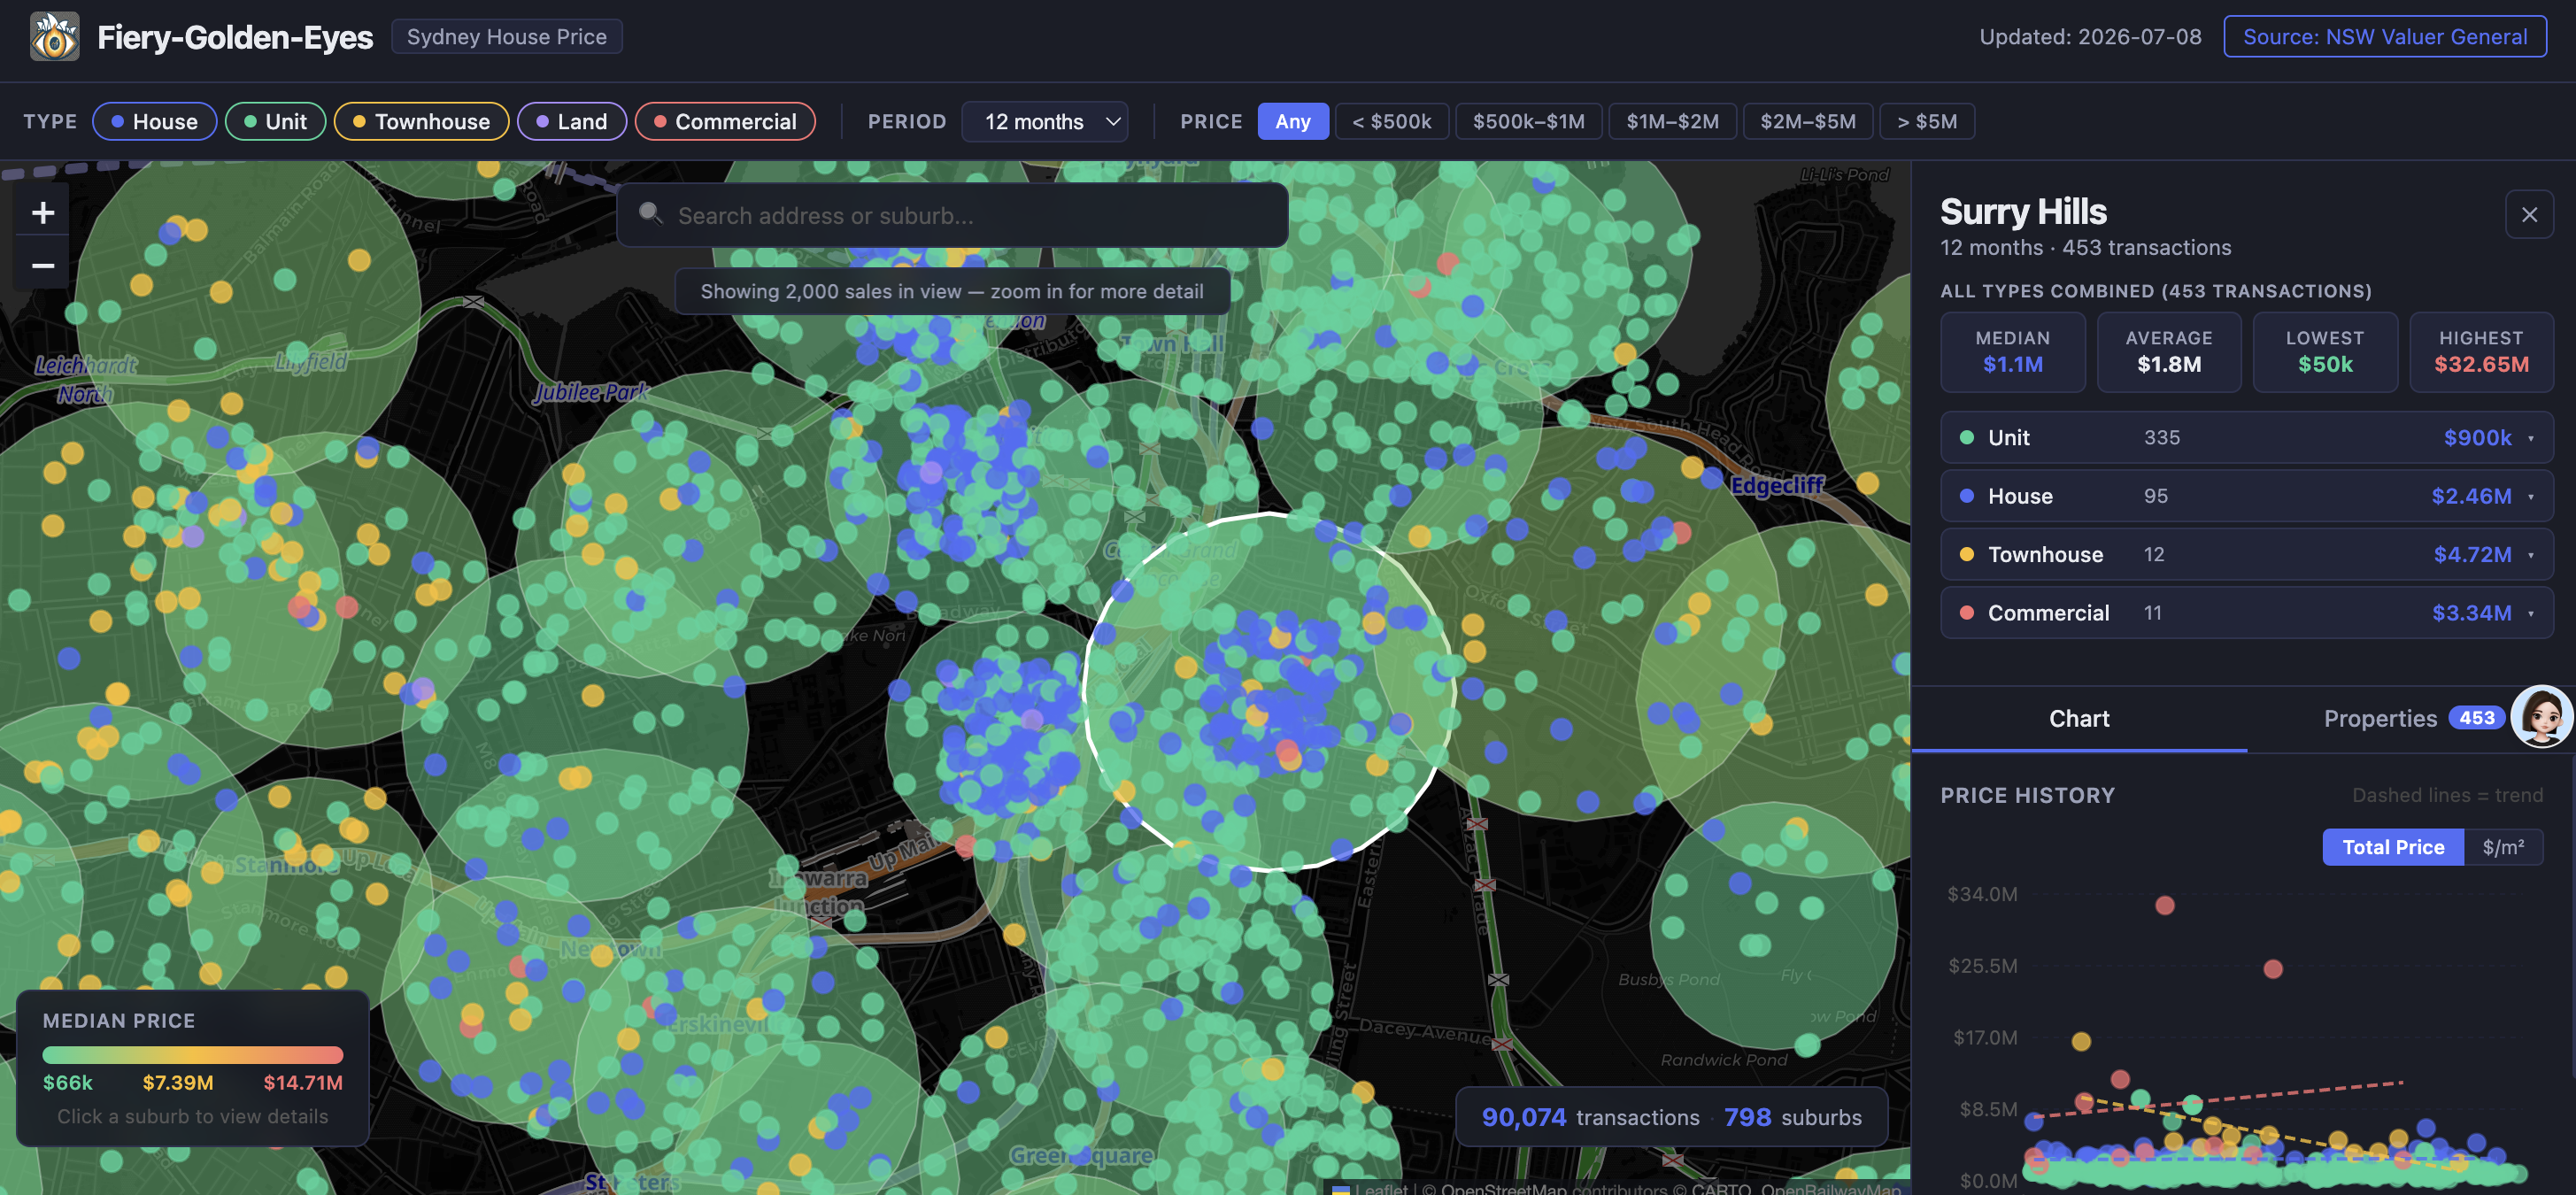Select the > $5M price filter

(1926, 121)
